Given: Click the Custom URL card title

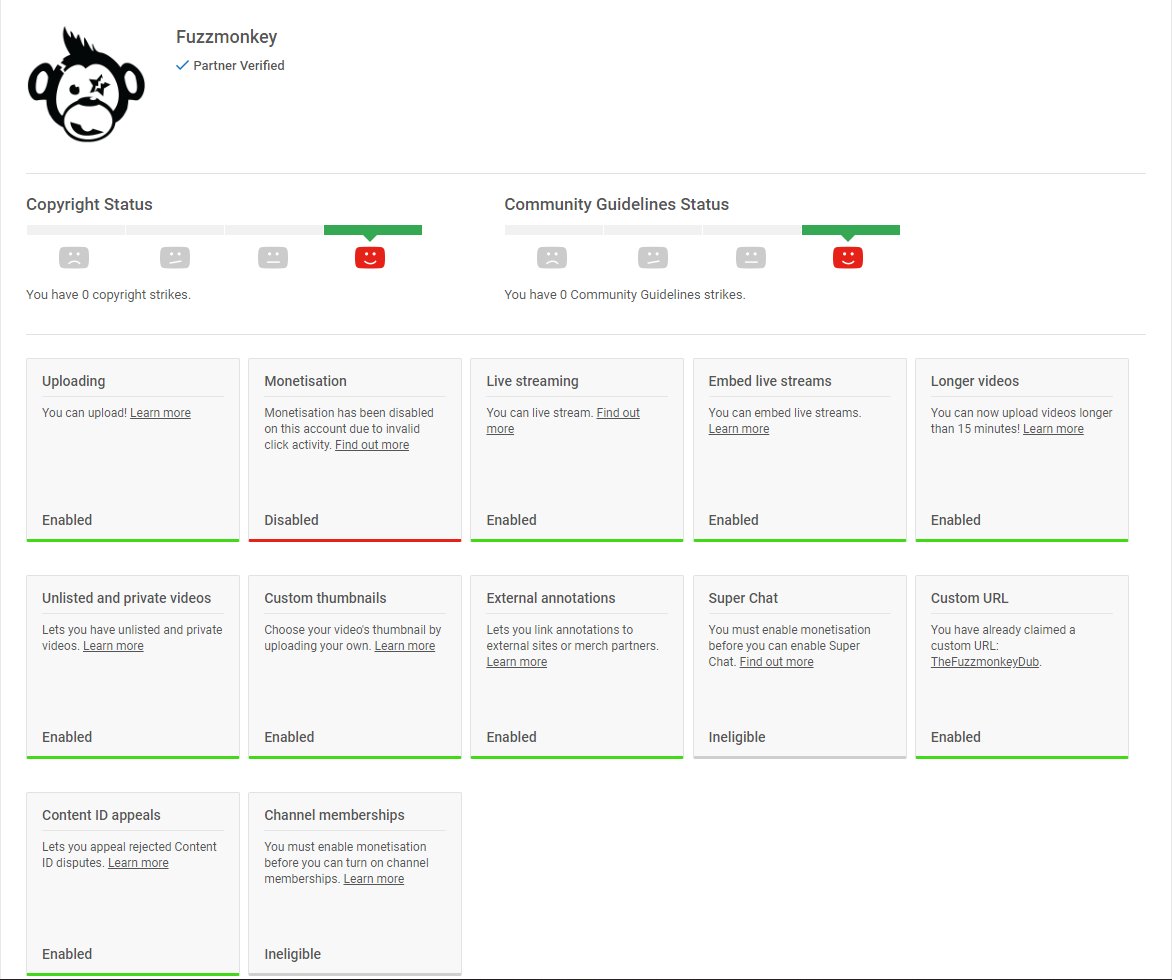Looking at the screenshot, I should click(969, 598).
